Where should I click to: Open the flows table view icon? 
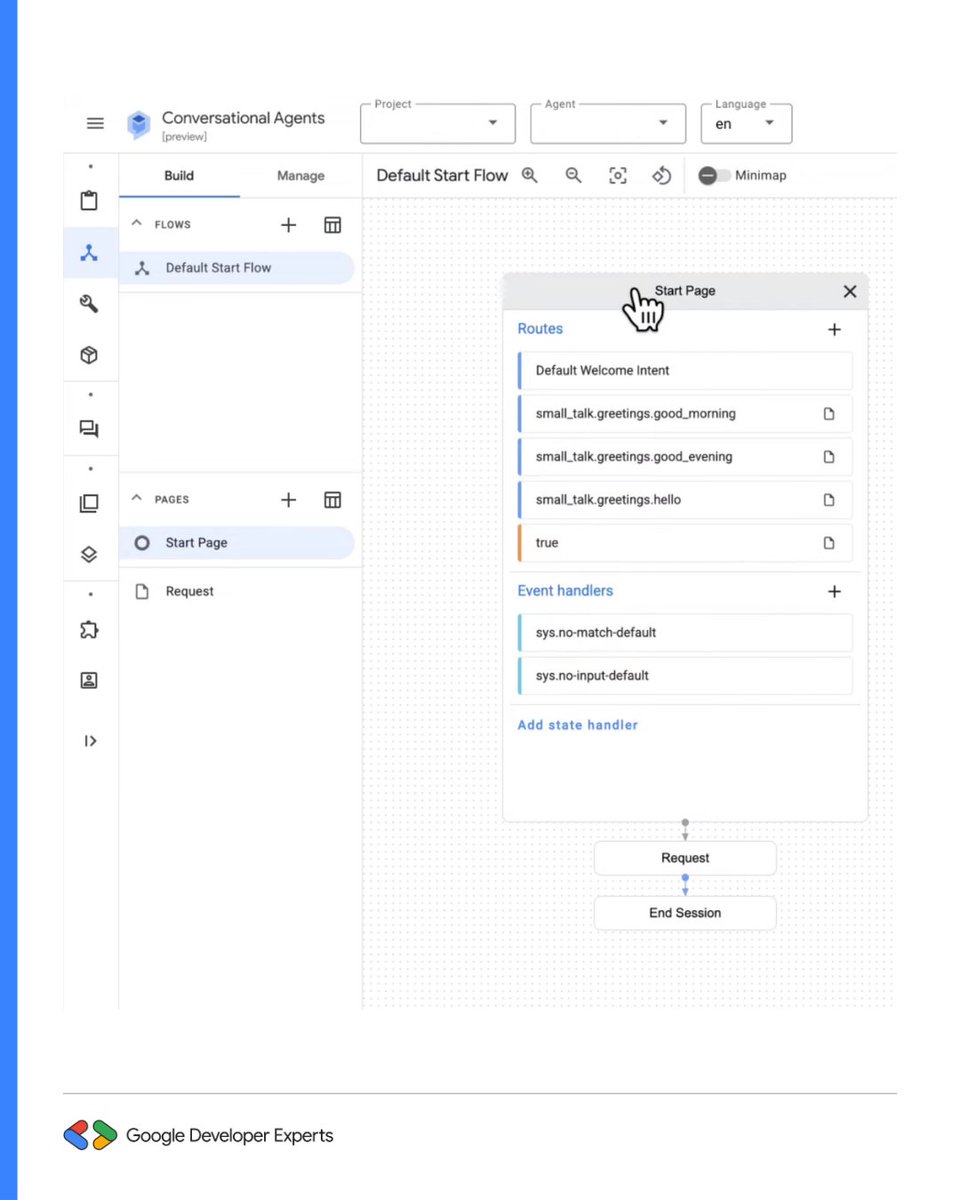333,225
